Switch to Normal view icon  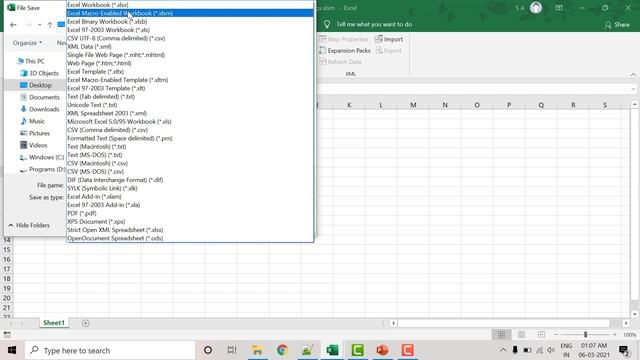[501, 334]
